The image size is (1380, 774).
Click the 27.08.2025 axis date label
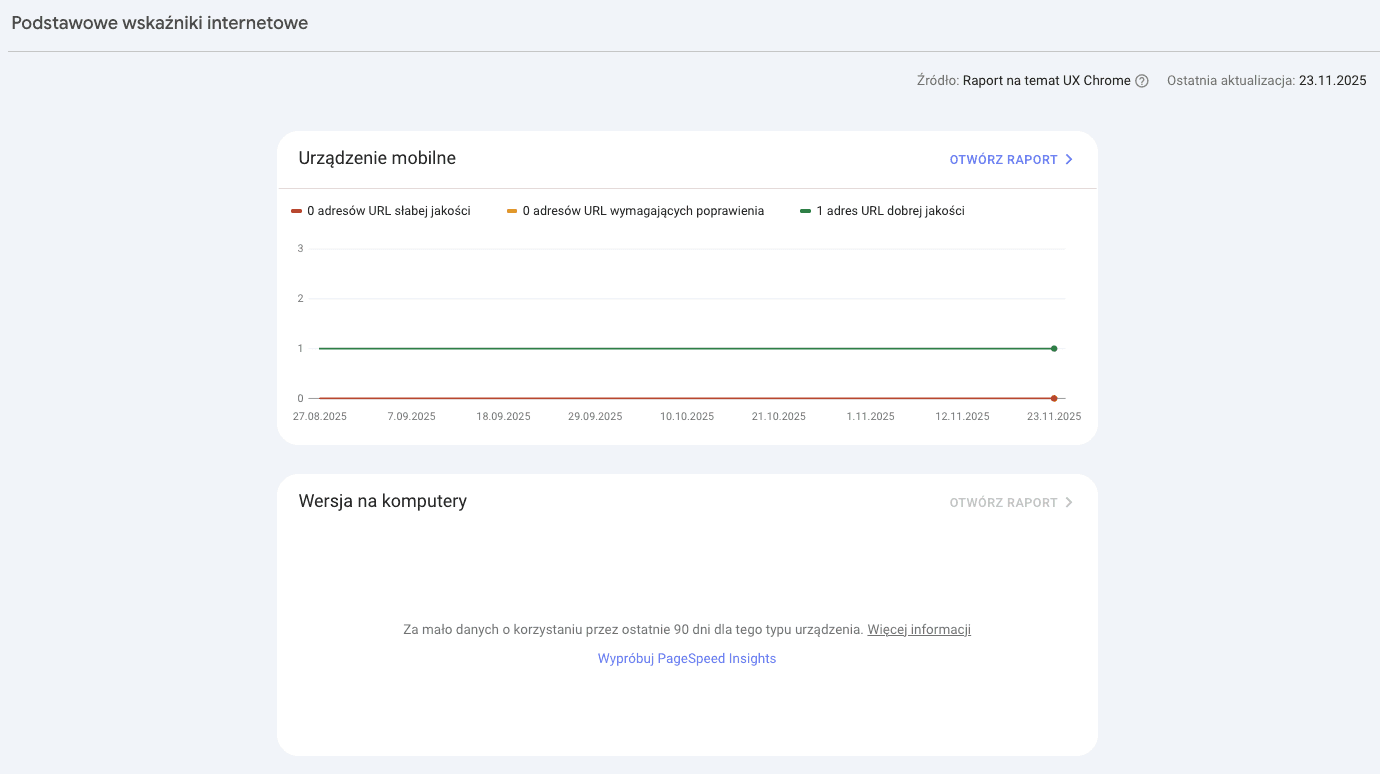click(320, 417)
